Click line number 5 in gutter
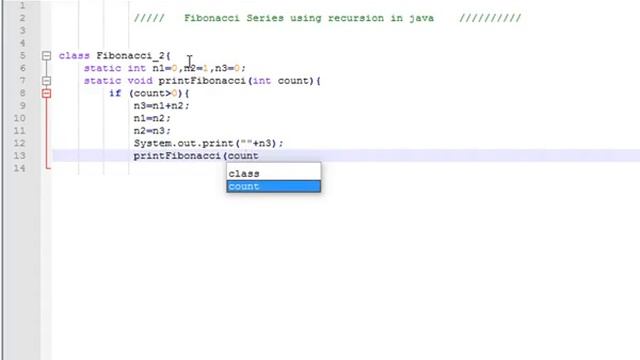The image size is (640, 360). pos(22,56)
